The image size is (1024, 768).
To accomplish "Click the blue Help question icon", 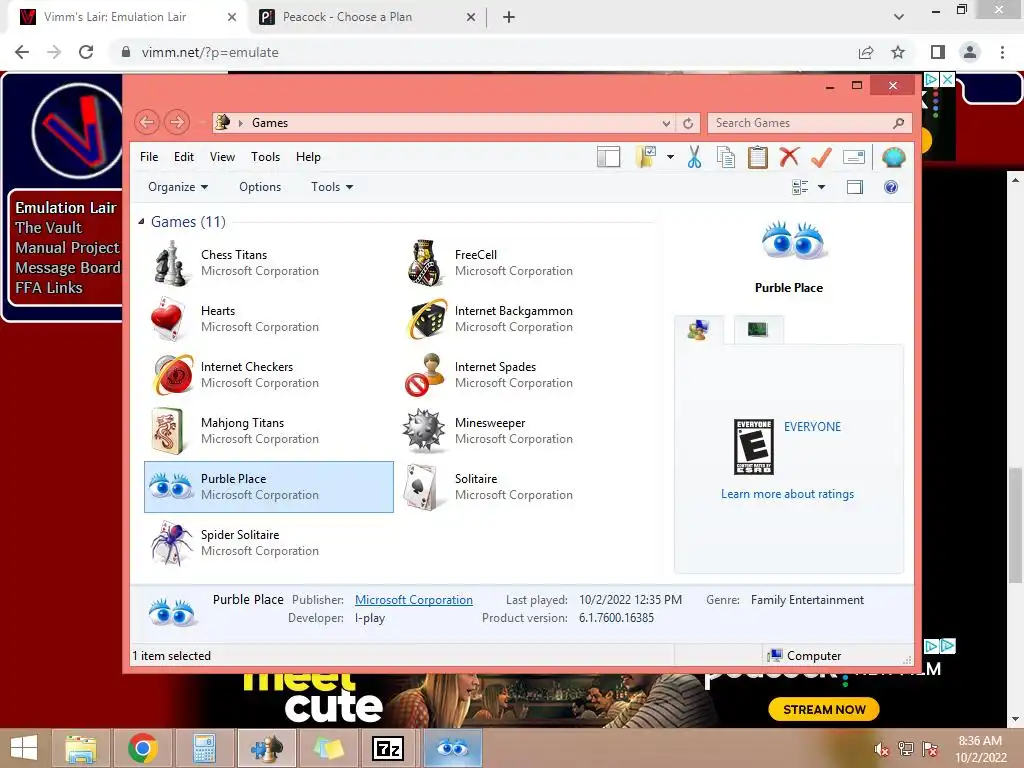I will point(891,187).
